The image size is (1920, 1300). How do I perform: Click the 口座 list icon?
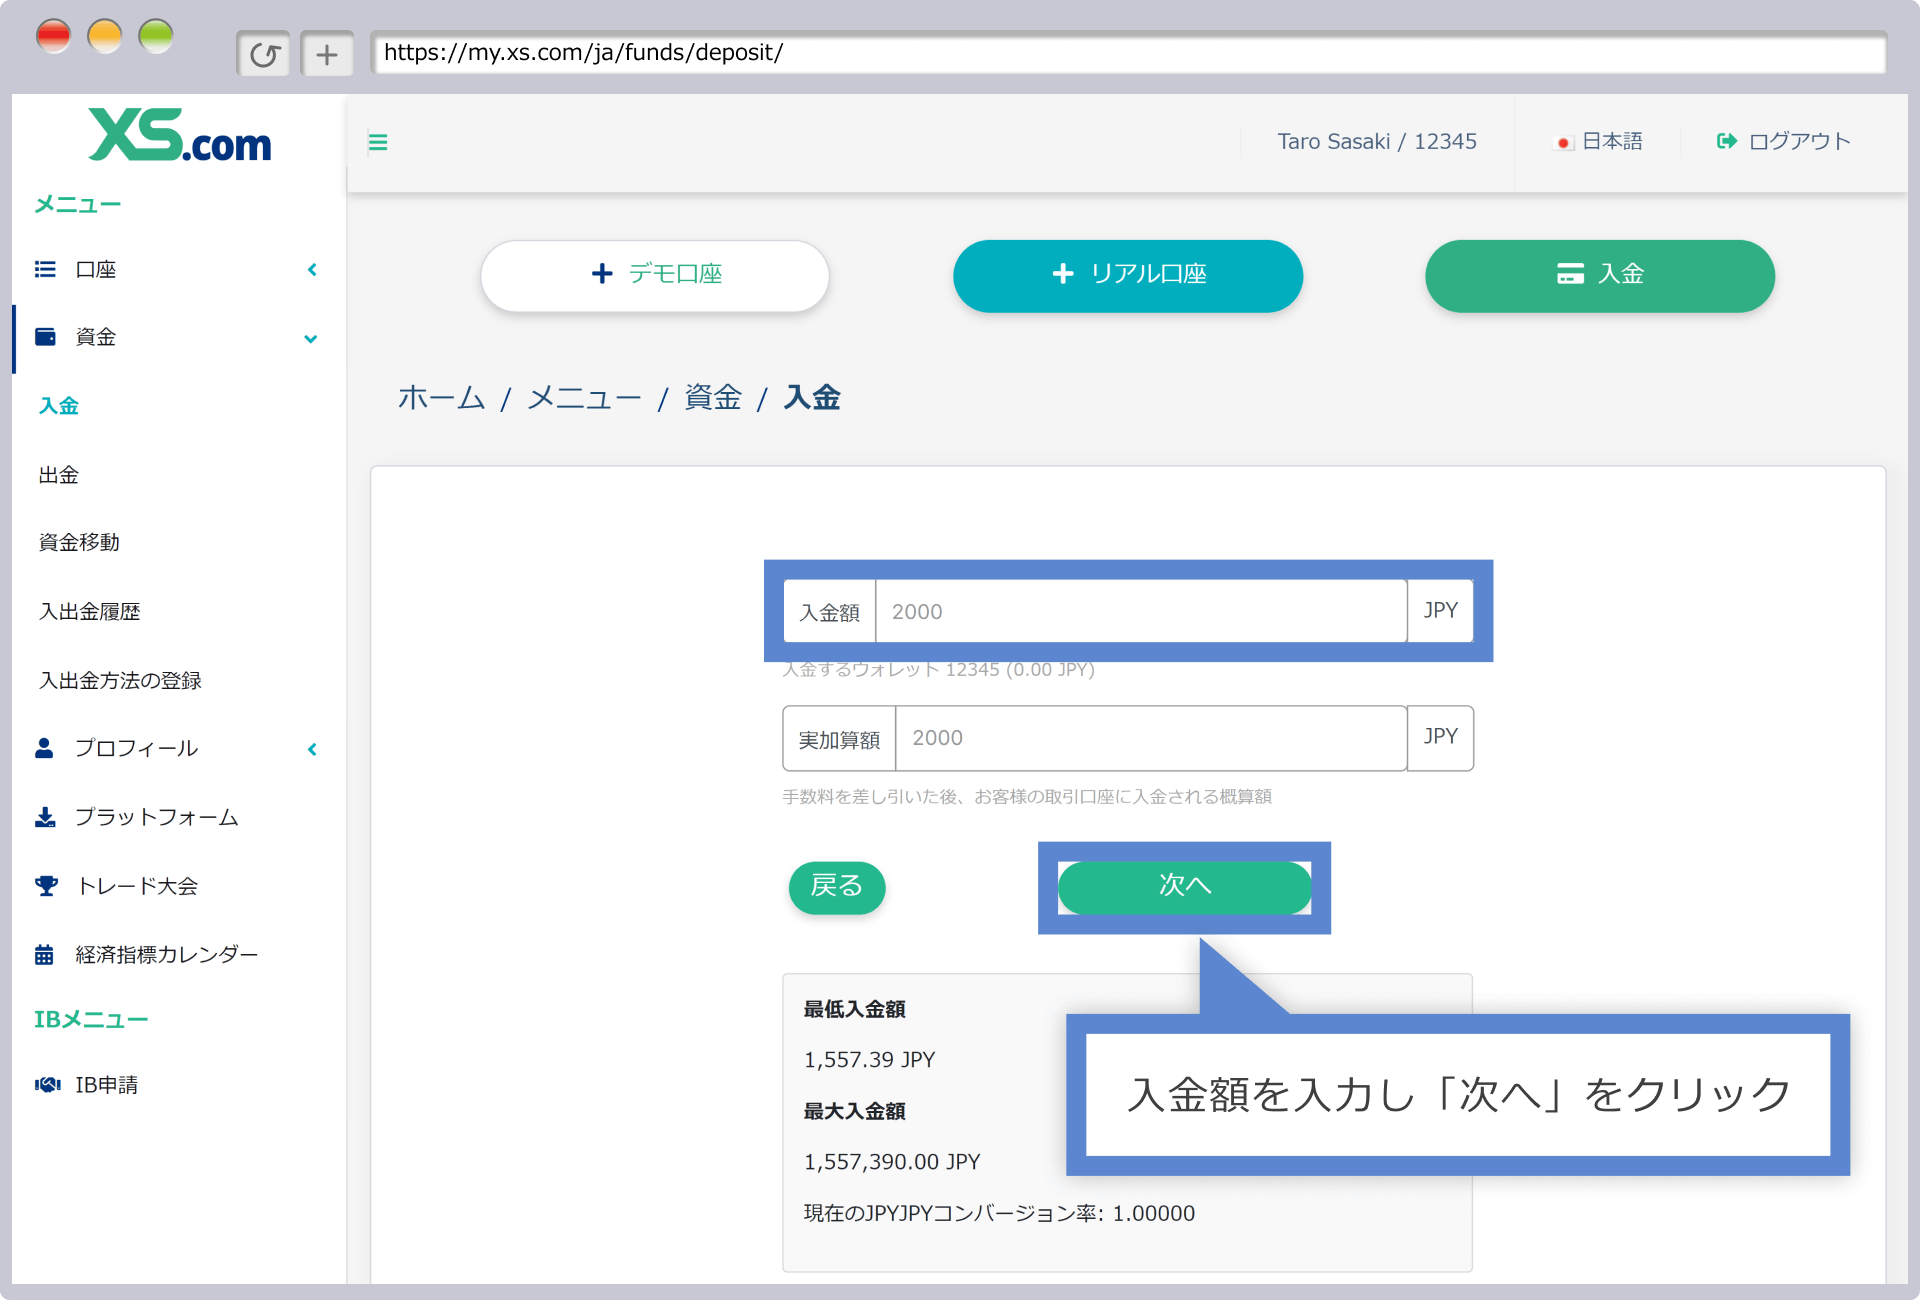[45, 269]
